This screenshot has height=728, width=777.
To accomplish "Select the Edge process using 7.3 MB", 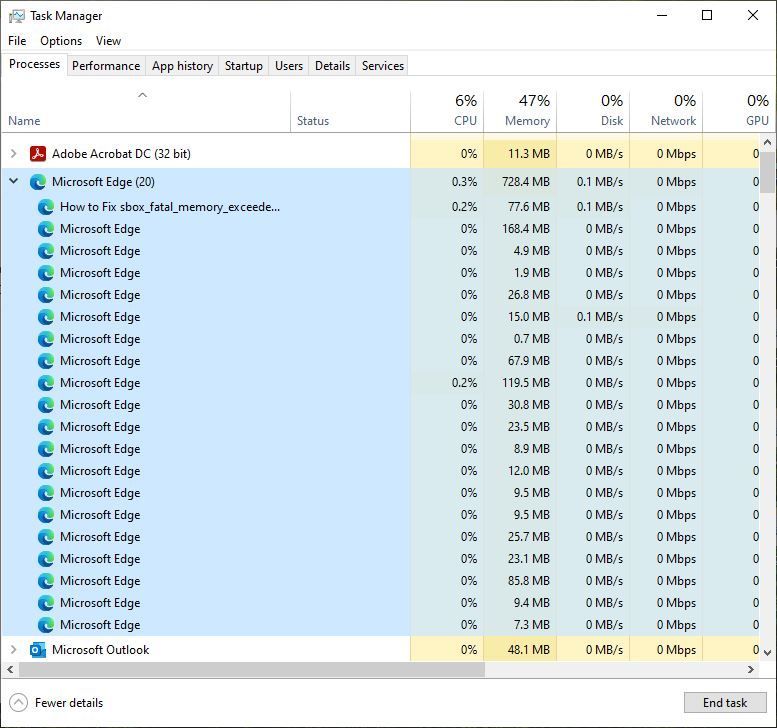I will click(x=380, y=624).
